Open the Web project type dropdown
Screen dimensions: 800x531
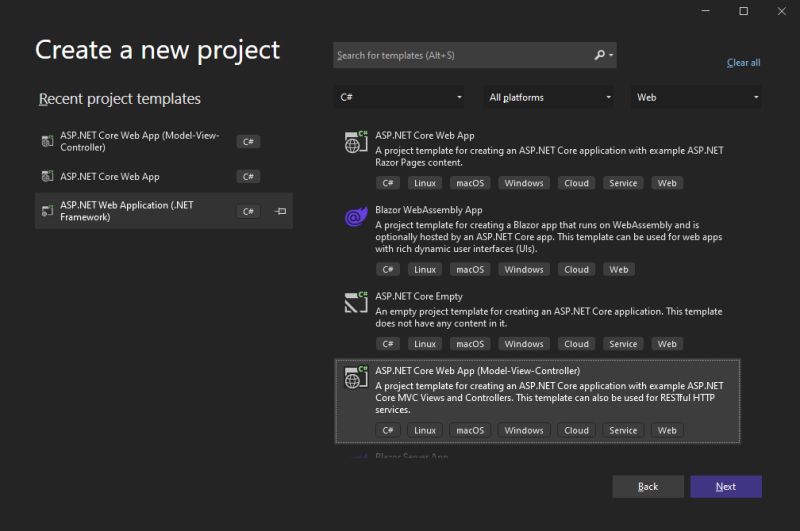tap(696, 97)
